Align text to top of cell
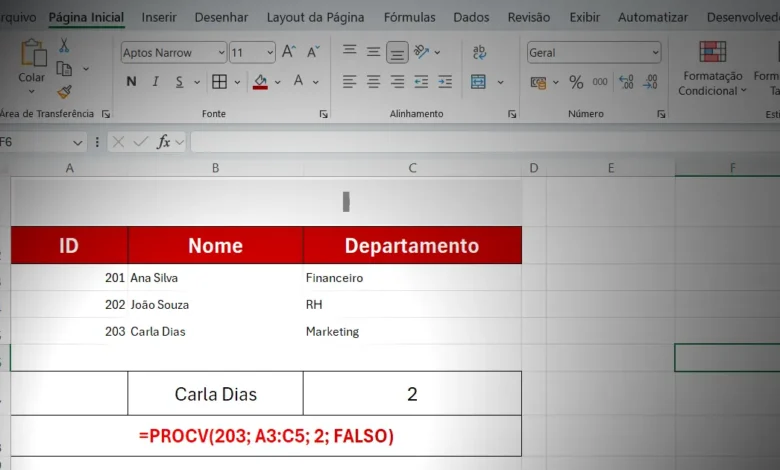This screenshot has height=470, width=780. [x=350, y=50]
